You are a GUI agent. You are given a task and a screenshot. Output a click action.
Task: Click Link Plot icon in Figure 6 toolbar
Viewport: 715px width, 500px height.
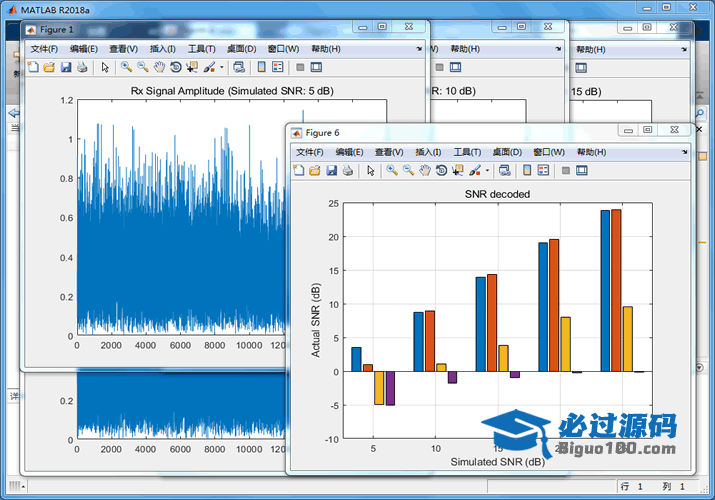[x=504, y=171]
